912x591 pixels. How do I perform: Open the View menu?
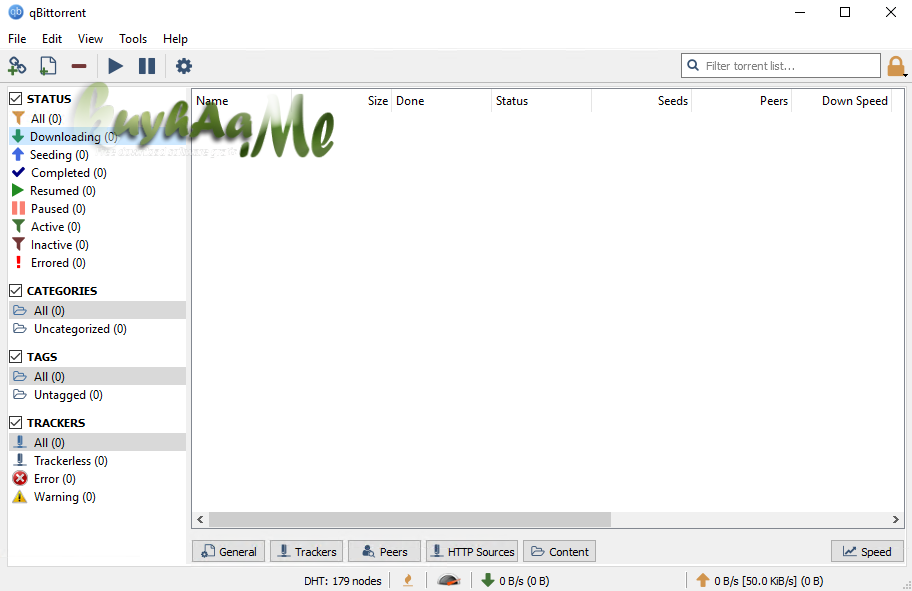(90, 38)
